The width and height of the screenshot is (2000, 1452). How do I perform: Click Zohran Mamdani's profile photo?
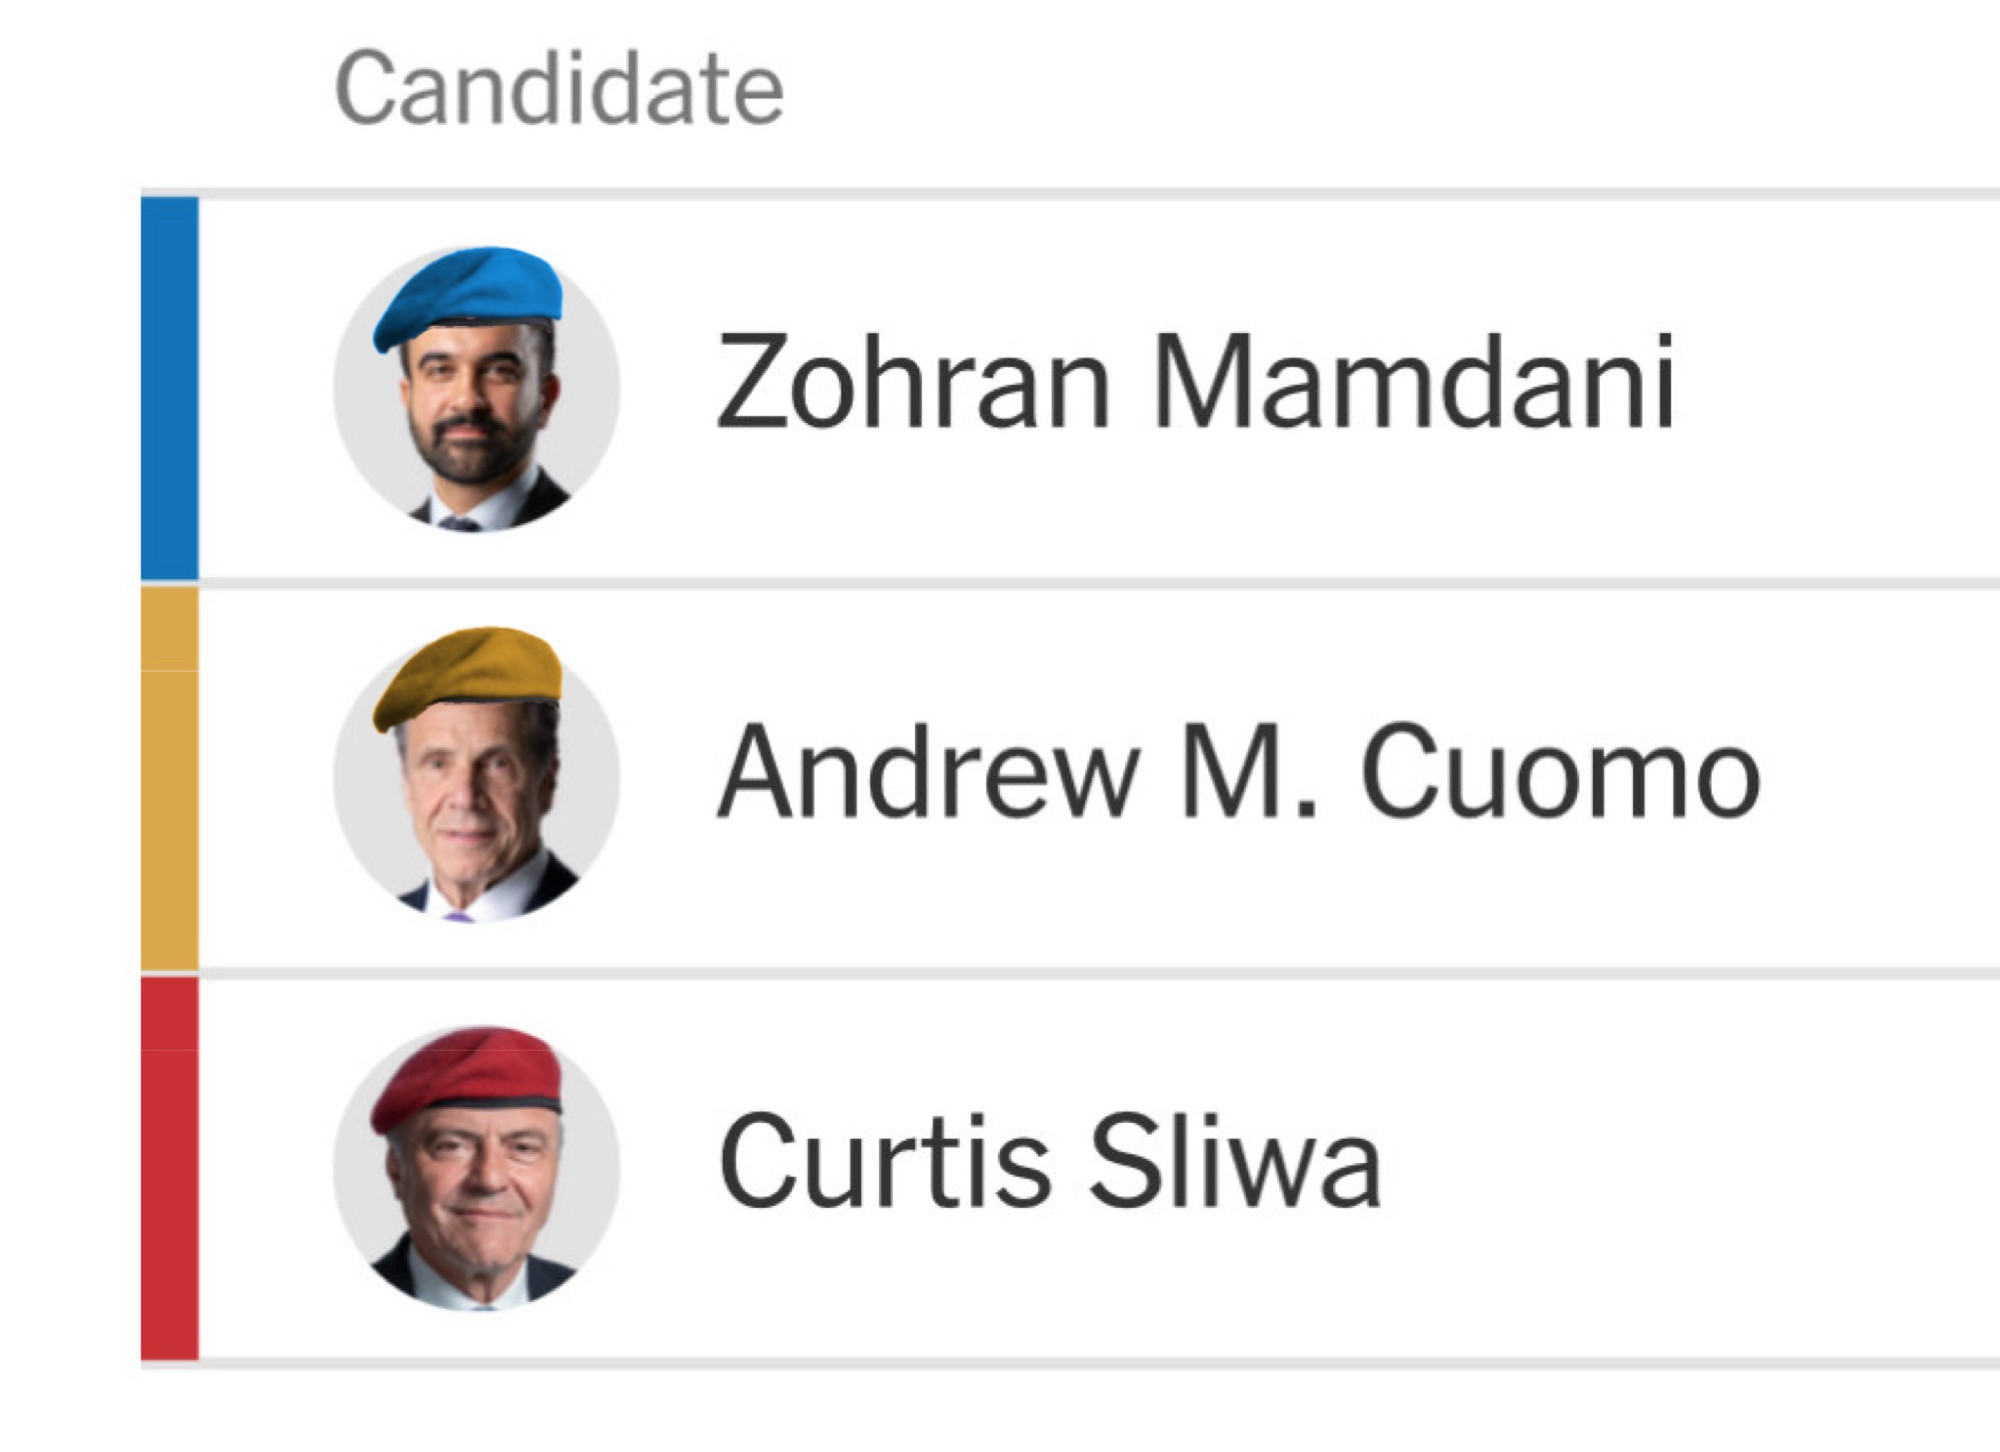click(x=476, y=400)
